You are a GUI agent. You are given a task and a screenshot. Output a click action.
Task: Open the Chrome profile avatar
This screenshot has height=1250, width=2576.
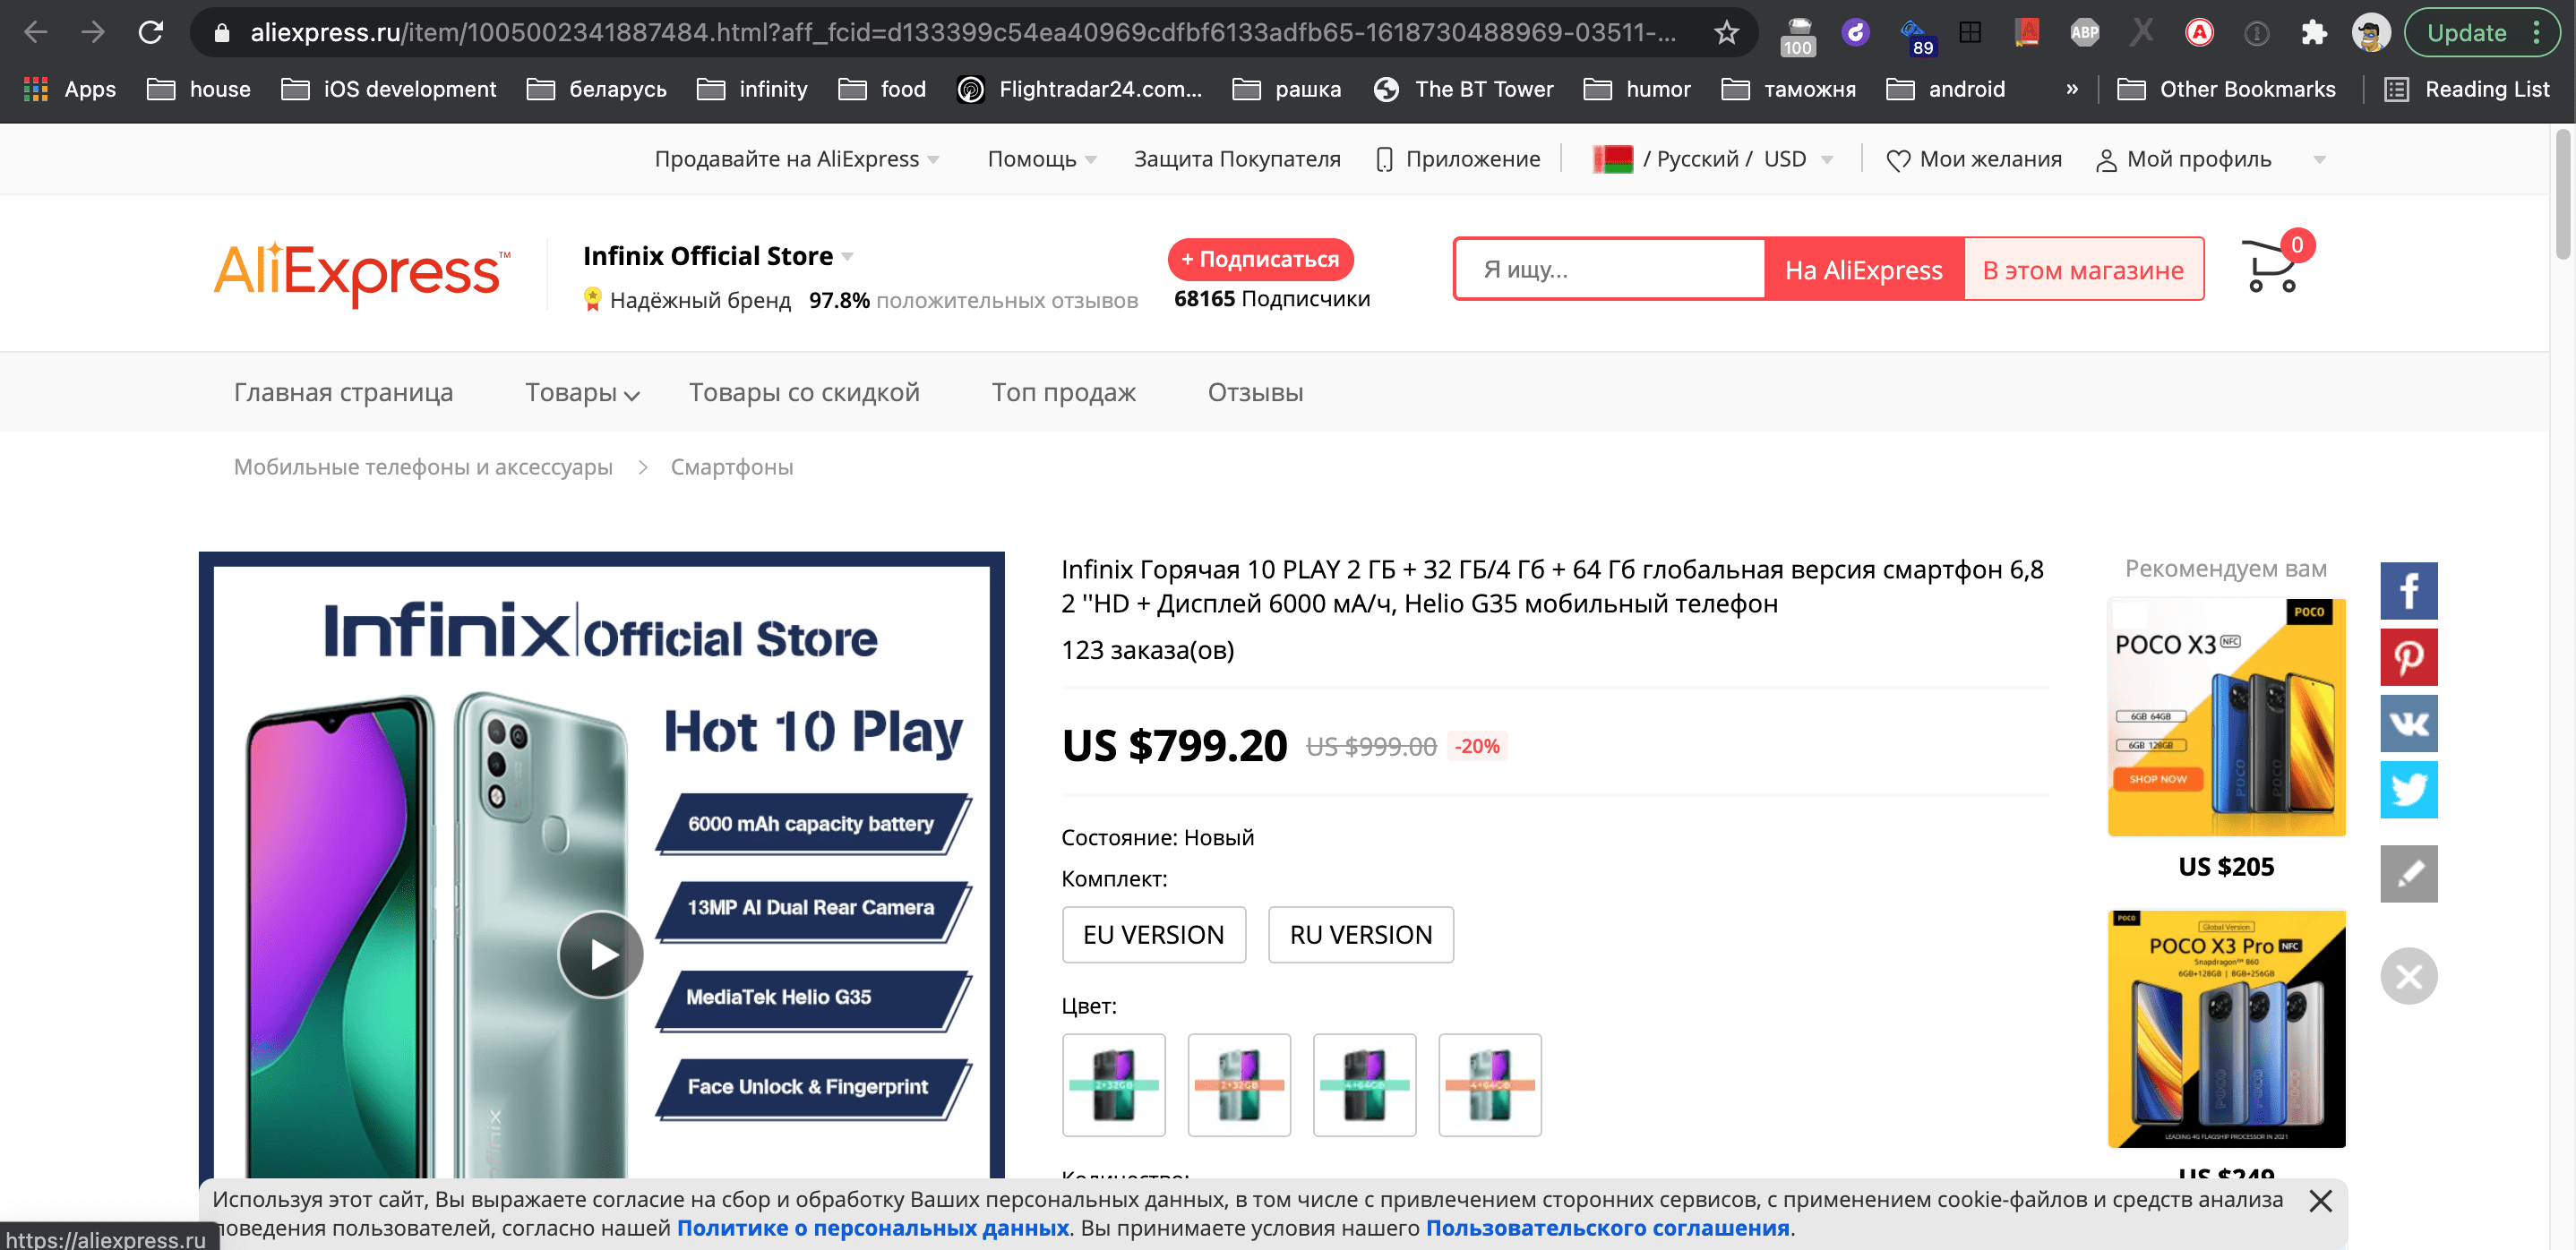click(2370, 33)
